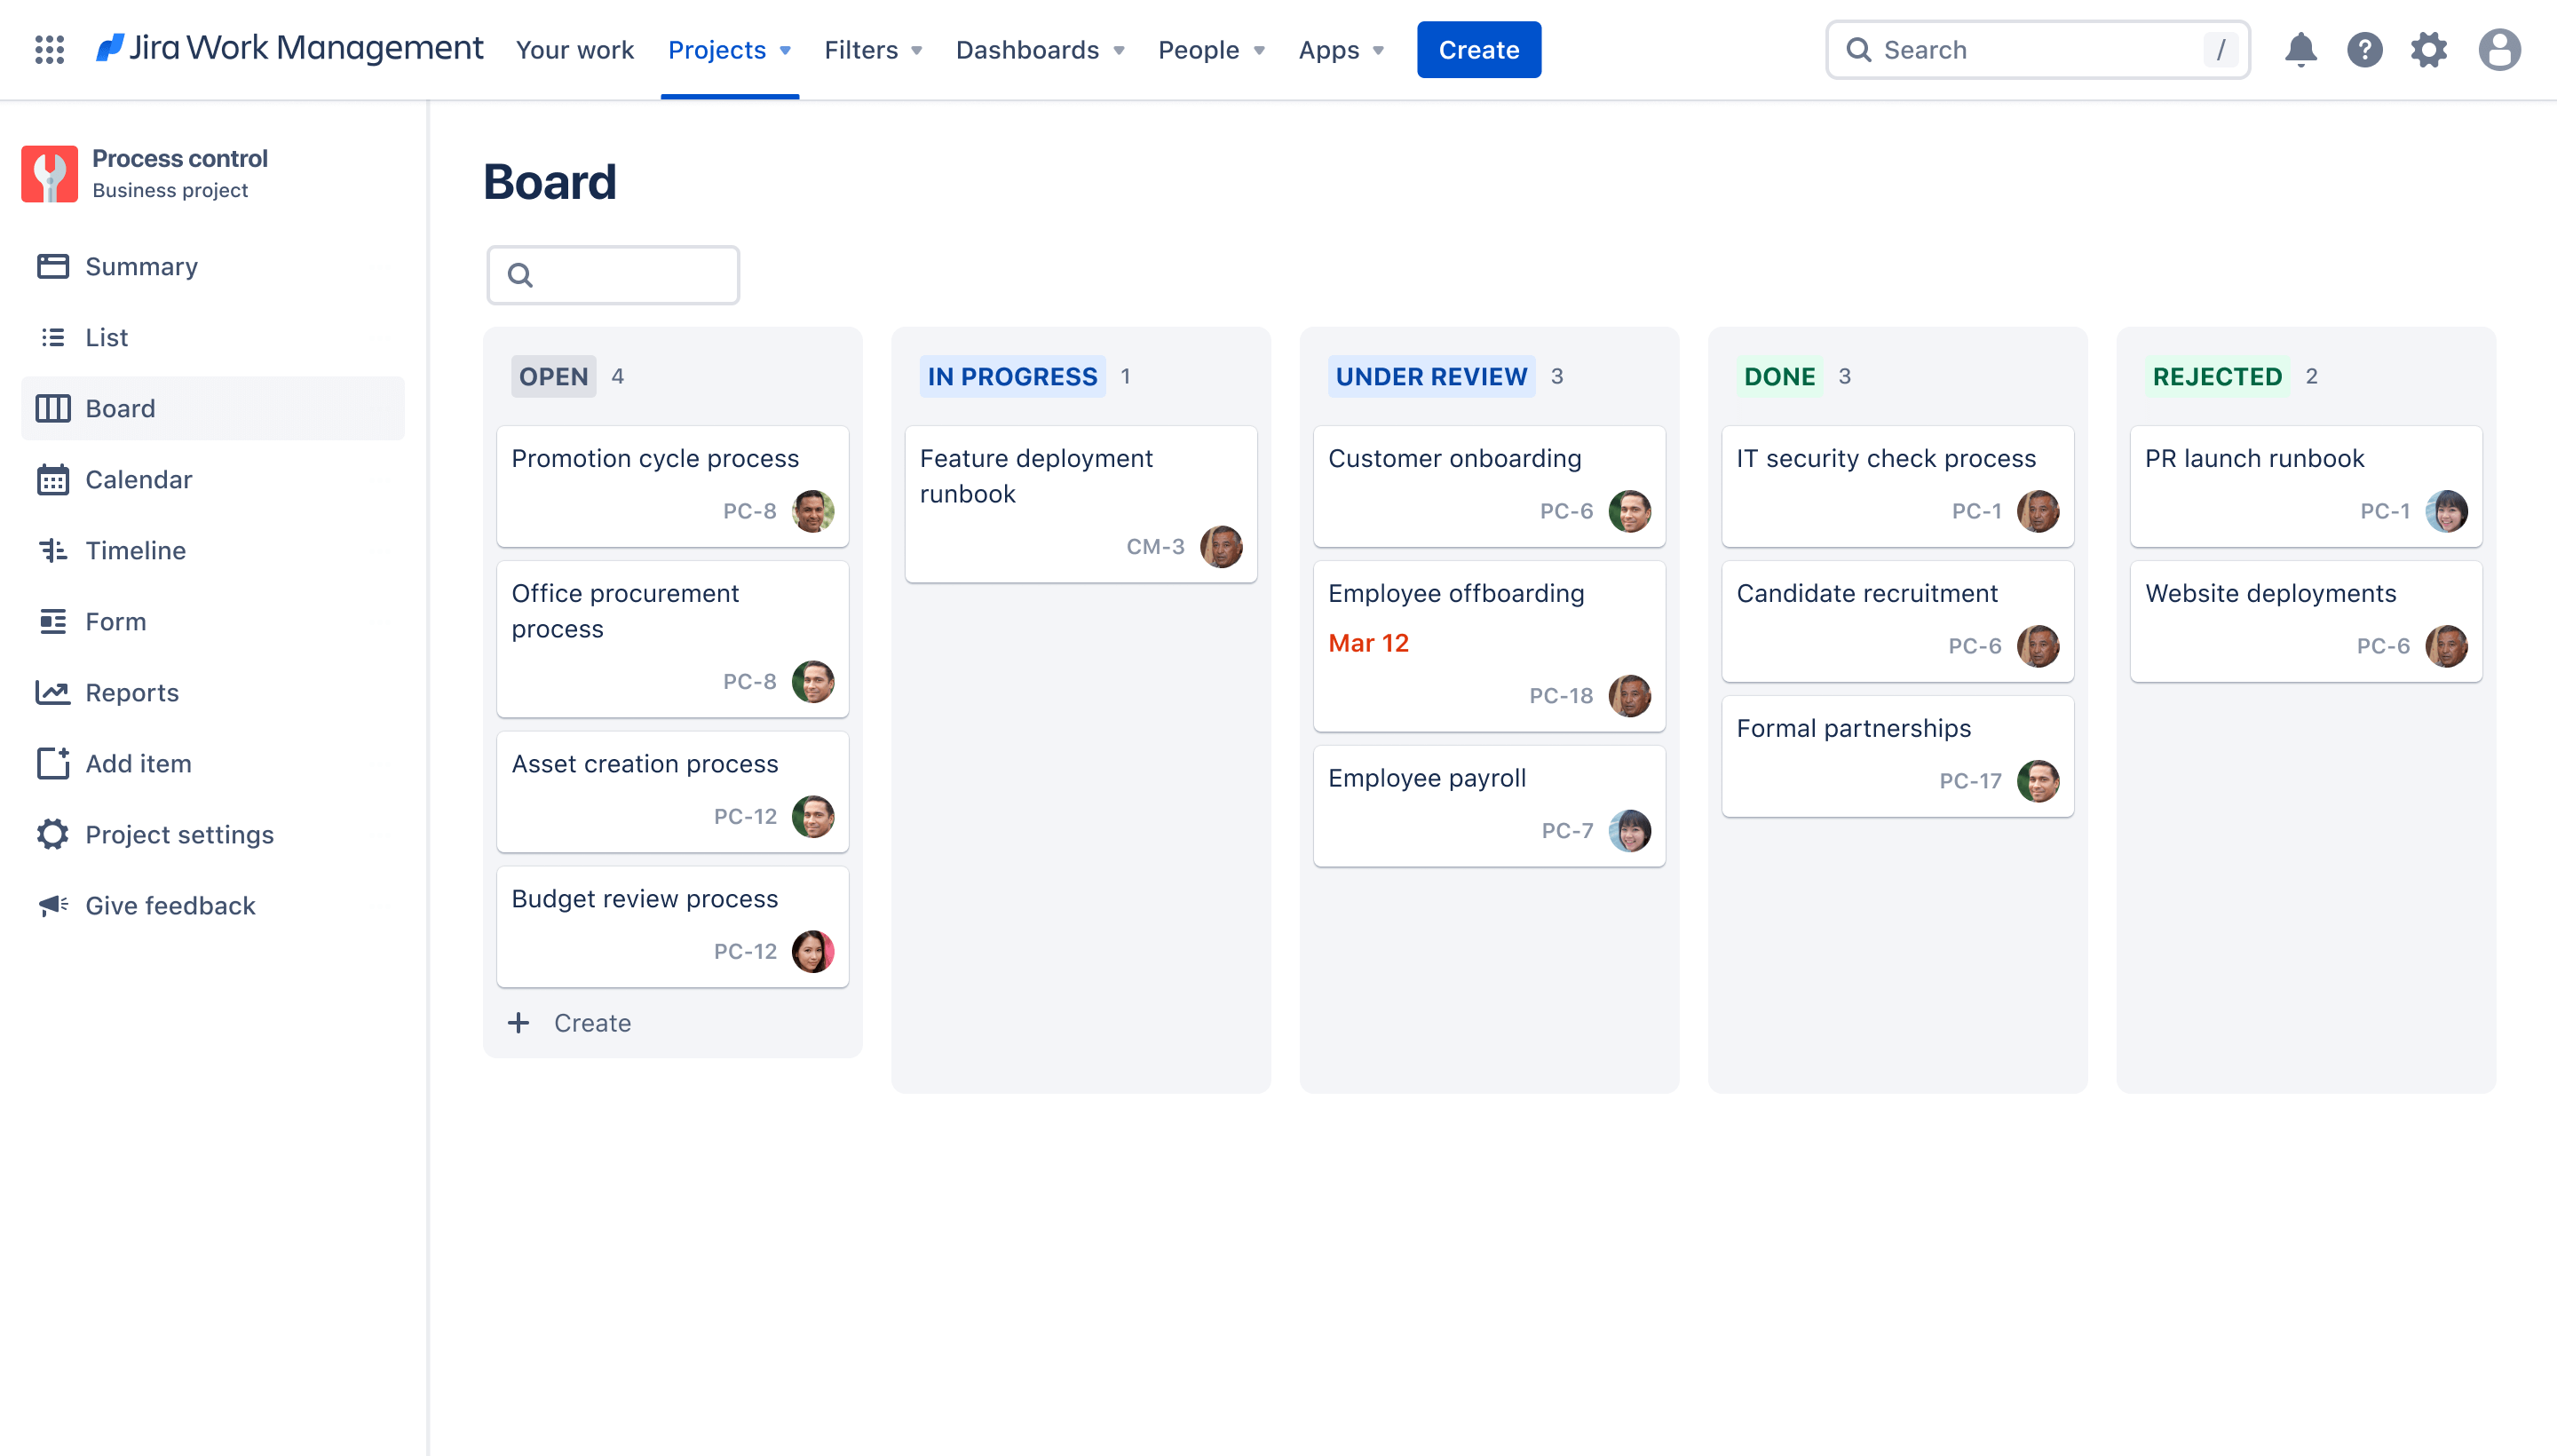The width and height of the screenshot is (2557, 1456).
Task: Add item to the board
Action: coord(137,763)
